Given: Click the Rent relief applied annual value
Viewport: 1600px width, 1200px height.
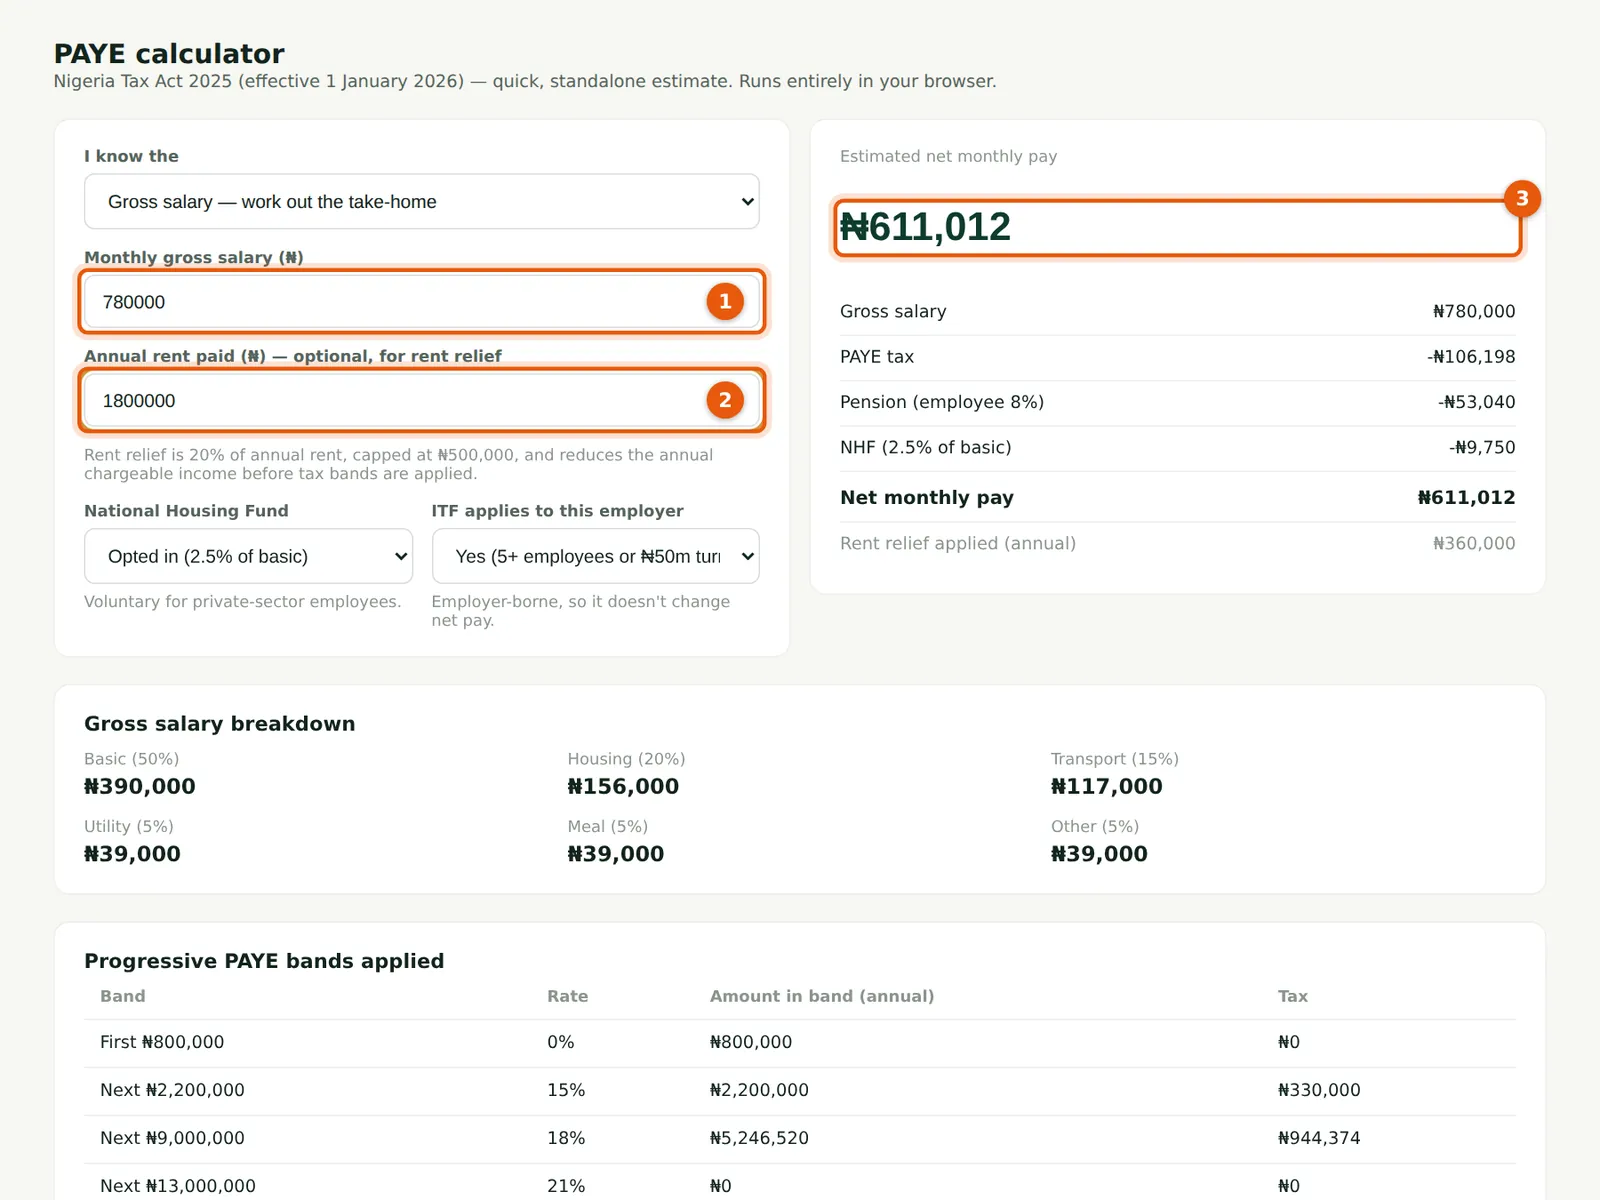Looking at the screenshot, I should [x=1474, y=543].
